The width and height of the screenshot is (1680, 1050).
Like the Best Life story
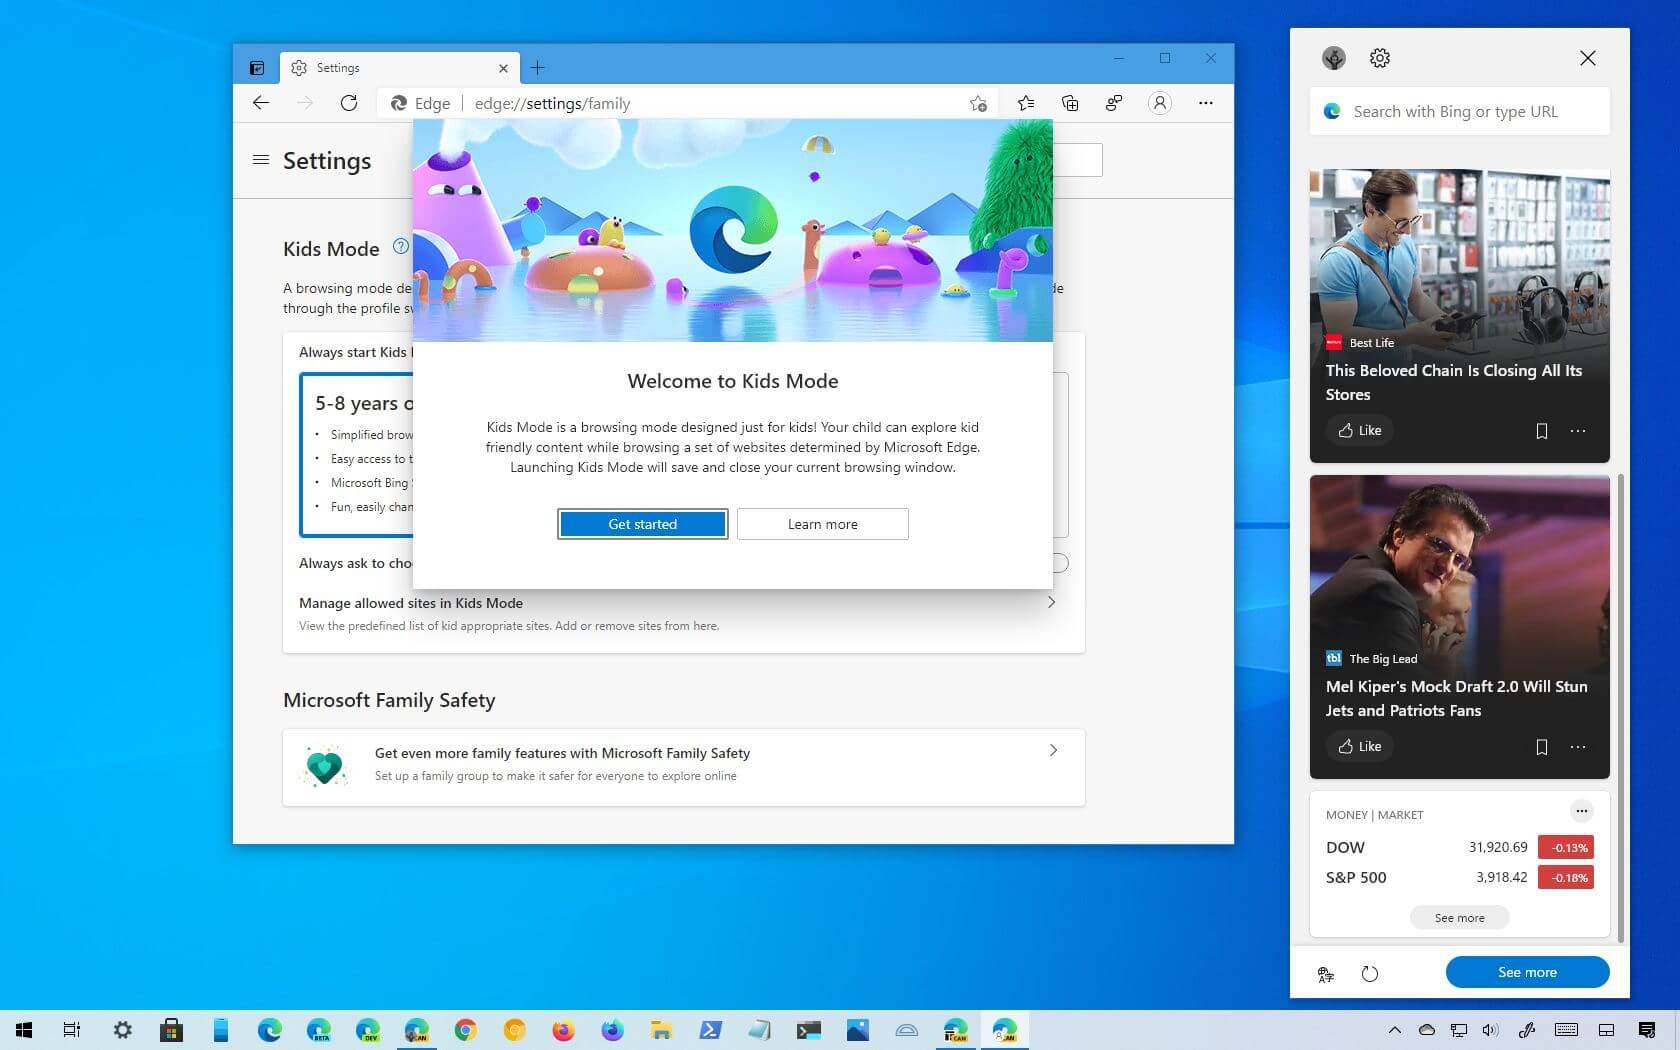pos(1360,431)
